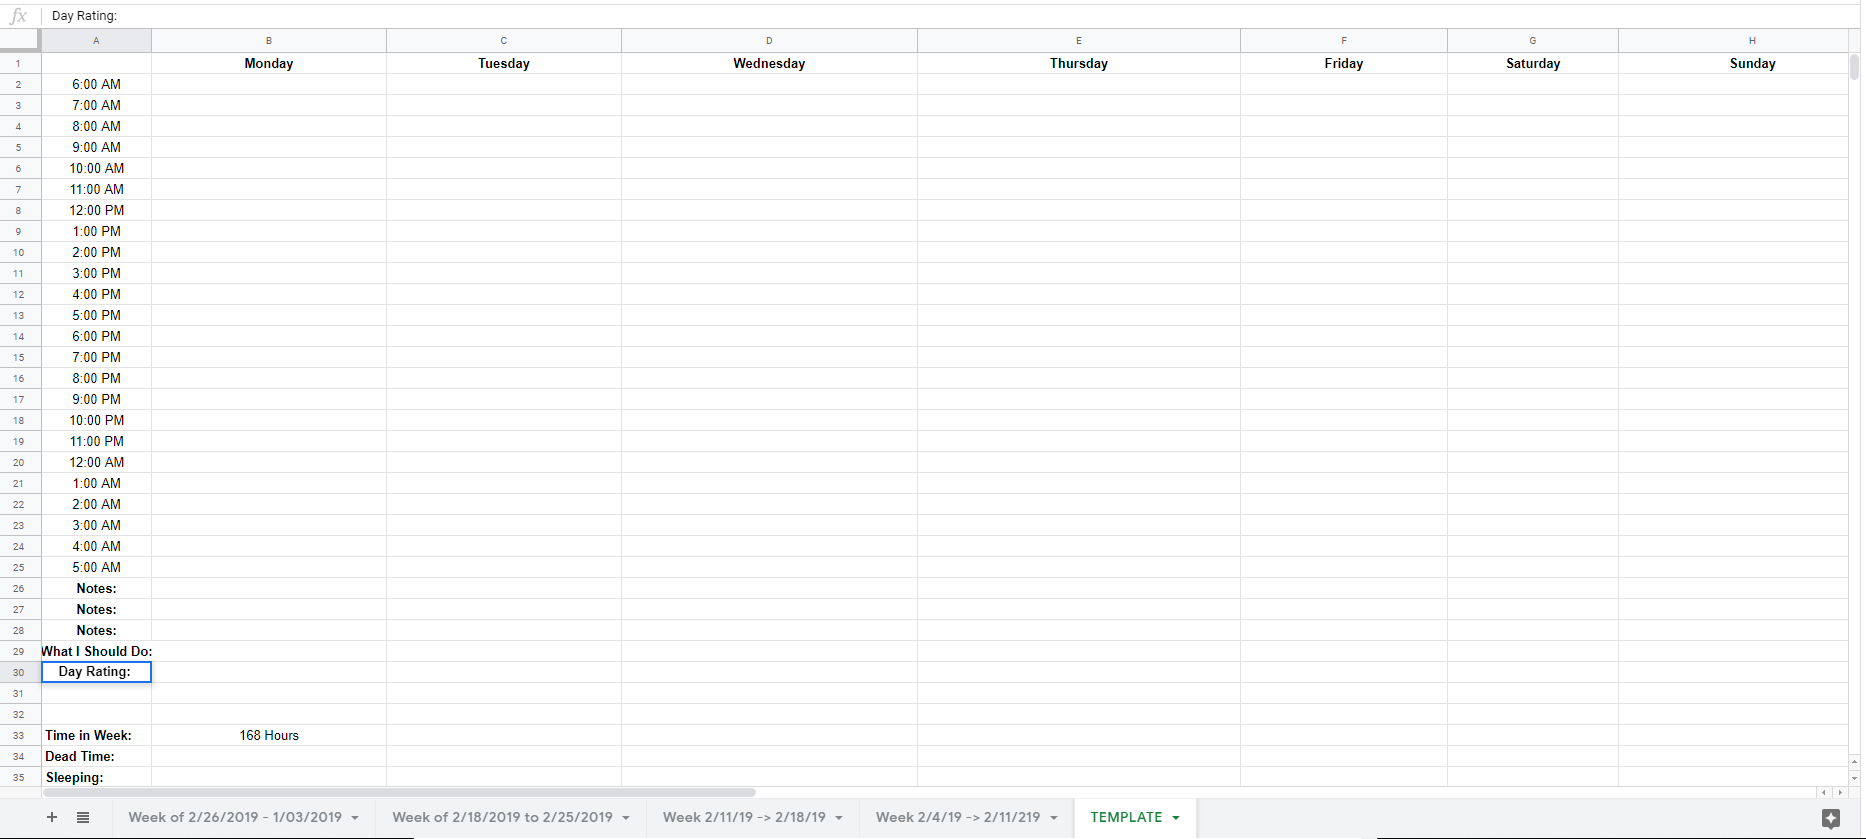Select the 'Day Rating:' cell

coord(96,672)
